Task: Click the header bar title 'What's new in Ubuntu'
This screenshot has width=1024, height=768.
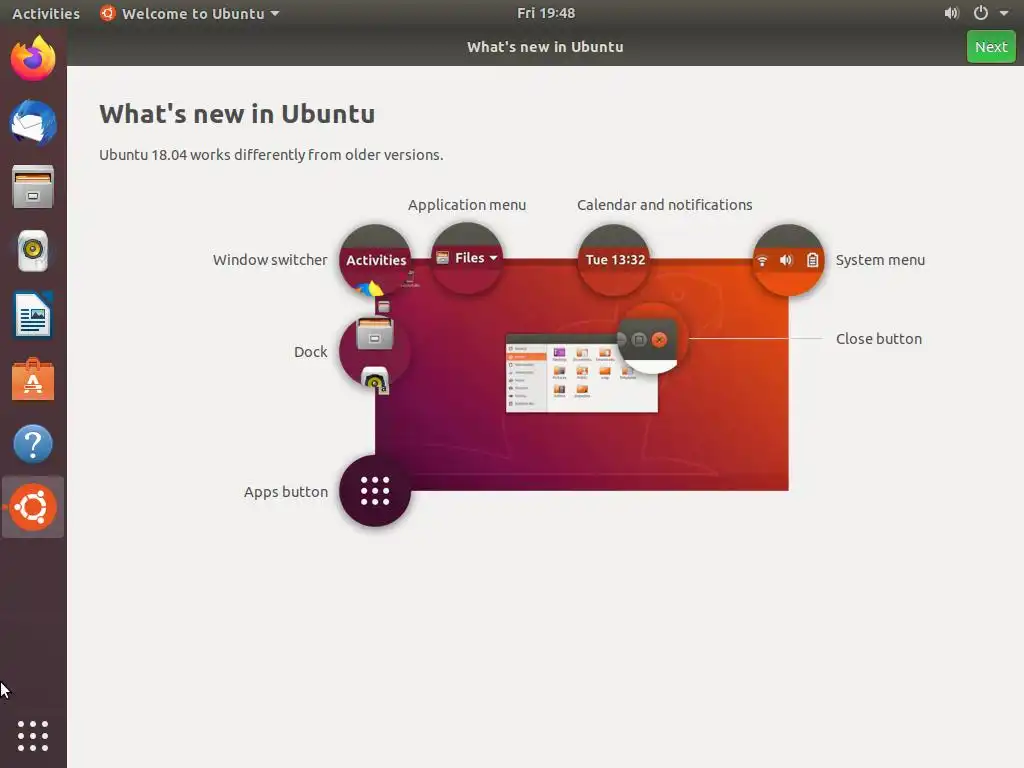Action: tap(545, 47)
